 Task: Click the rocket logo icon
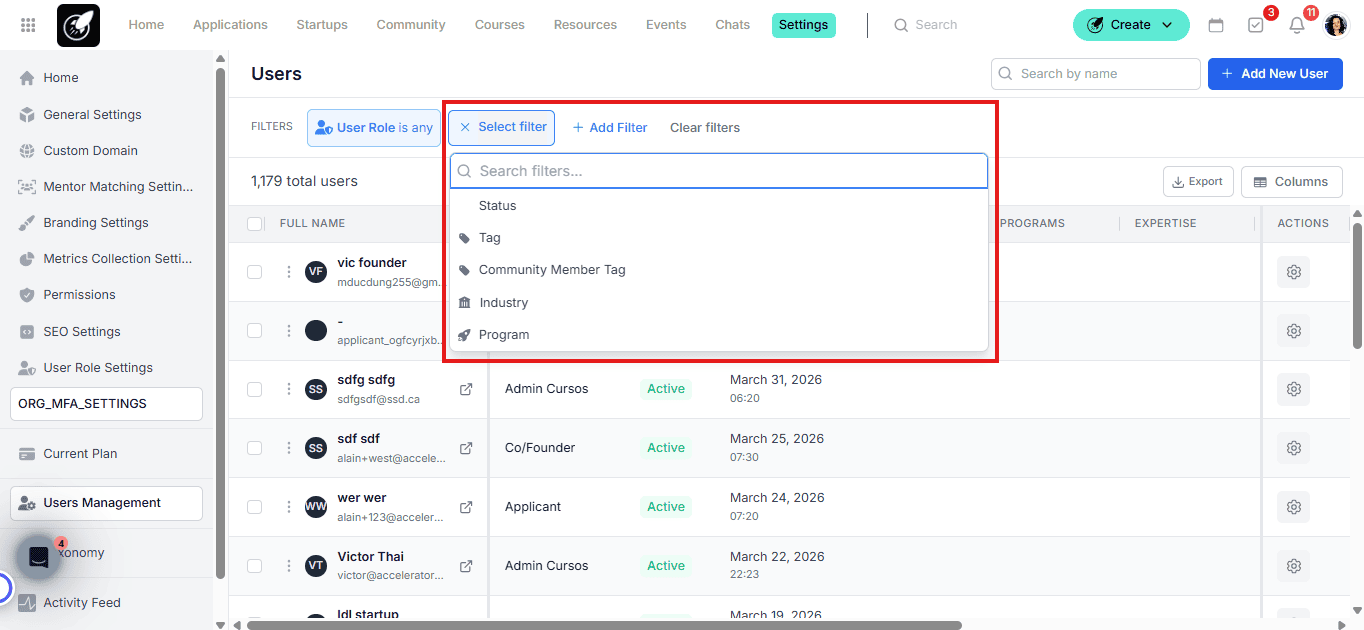(x=78, y=25)
